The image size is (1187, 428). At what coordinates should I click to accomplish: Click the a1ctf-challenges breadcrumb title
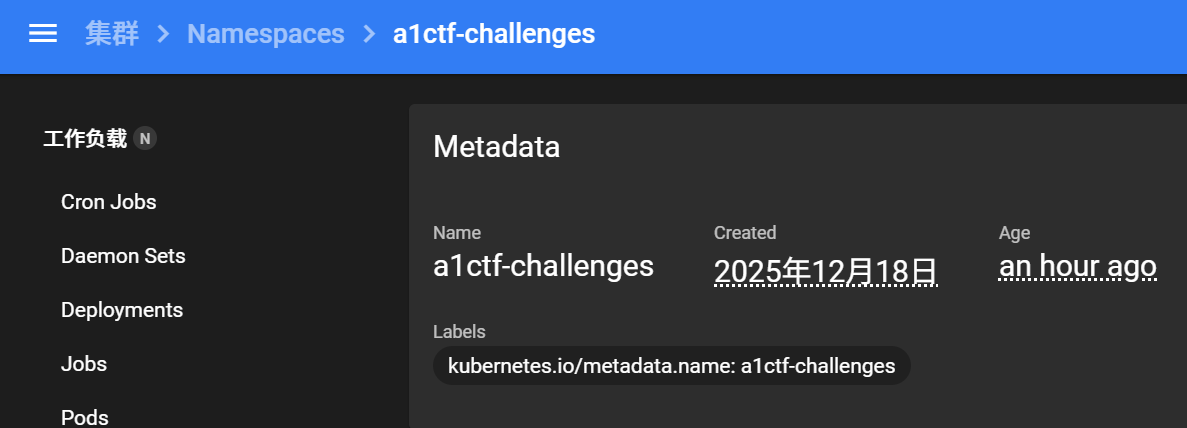coord(493,34)
